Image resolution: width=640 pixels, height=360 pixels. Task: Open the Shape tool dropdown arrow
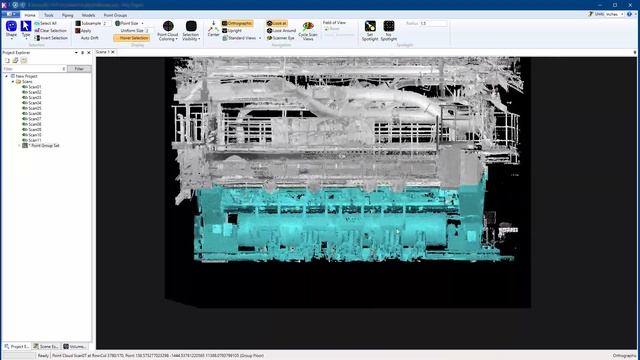pyautogui.click(x=11, y=39)
